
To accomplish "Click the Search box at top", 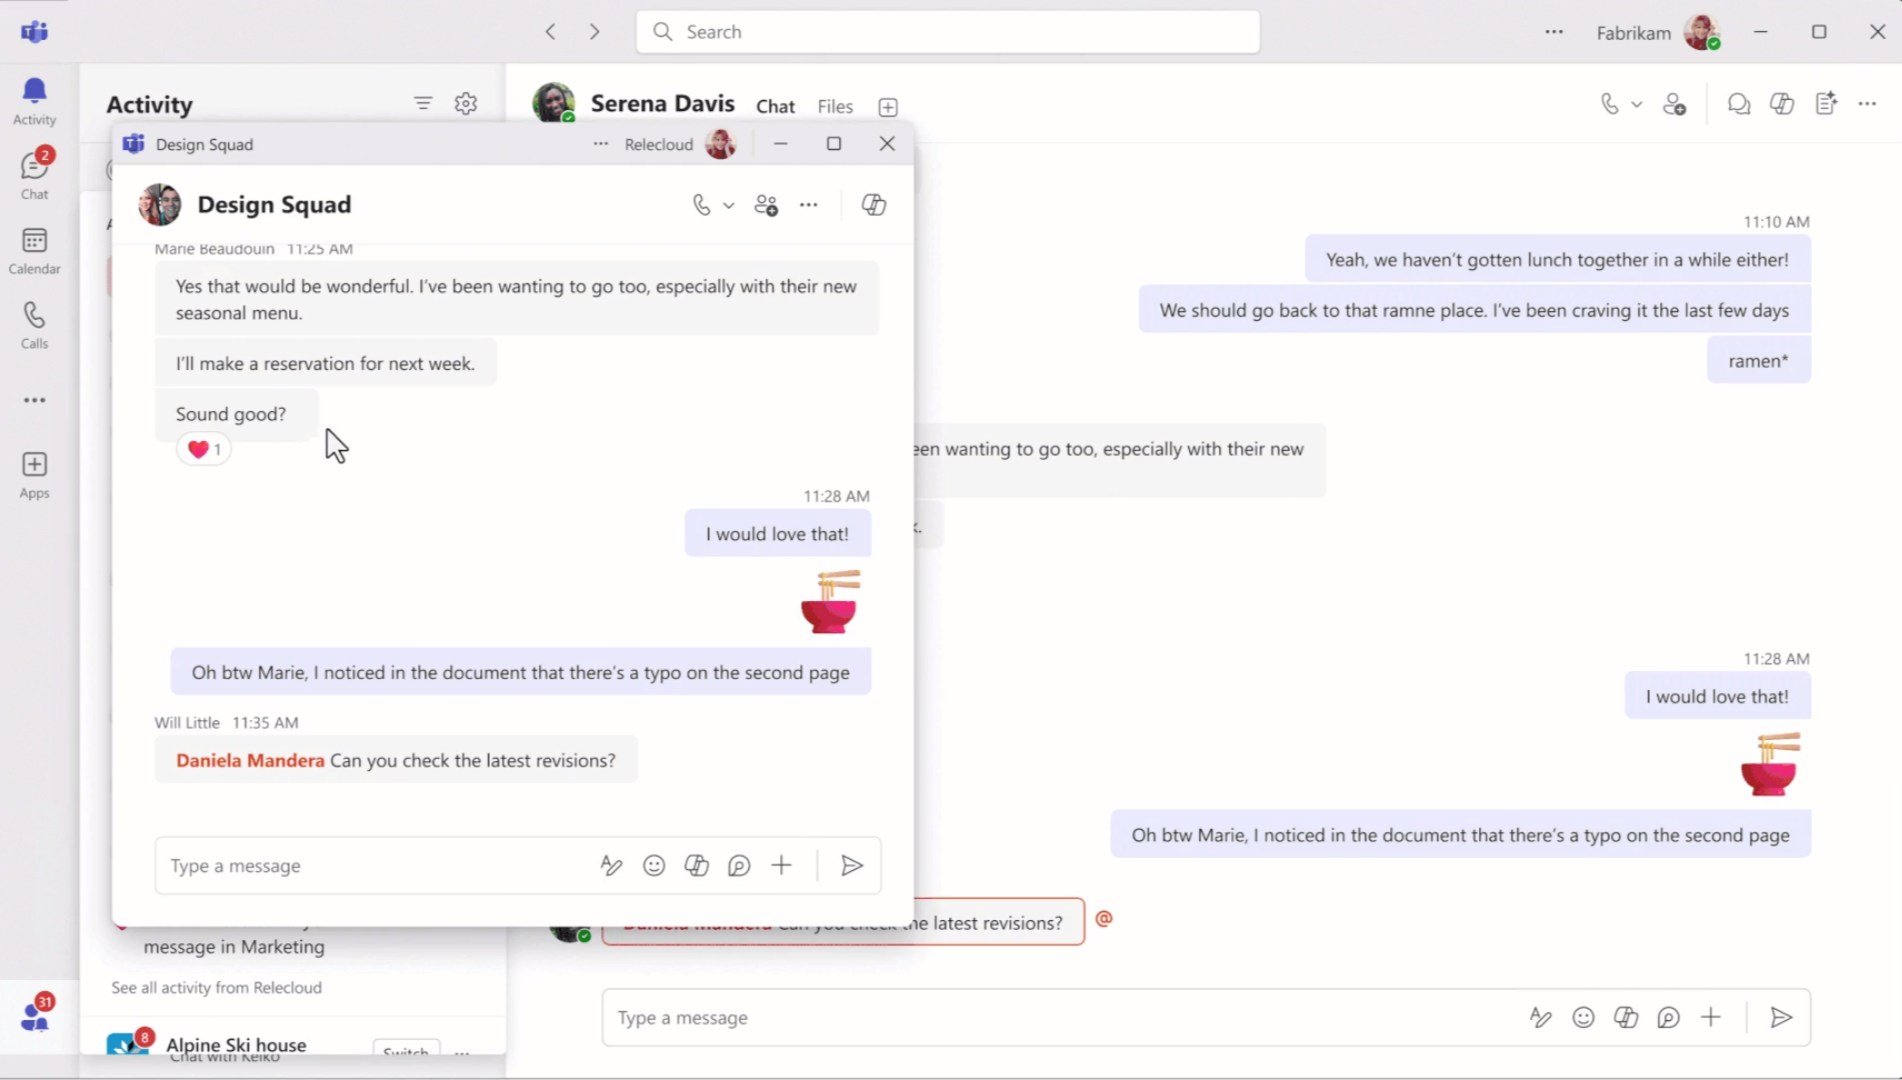I will [x=947, y=32].
